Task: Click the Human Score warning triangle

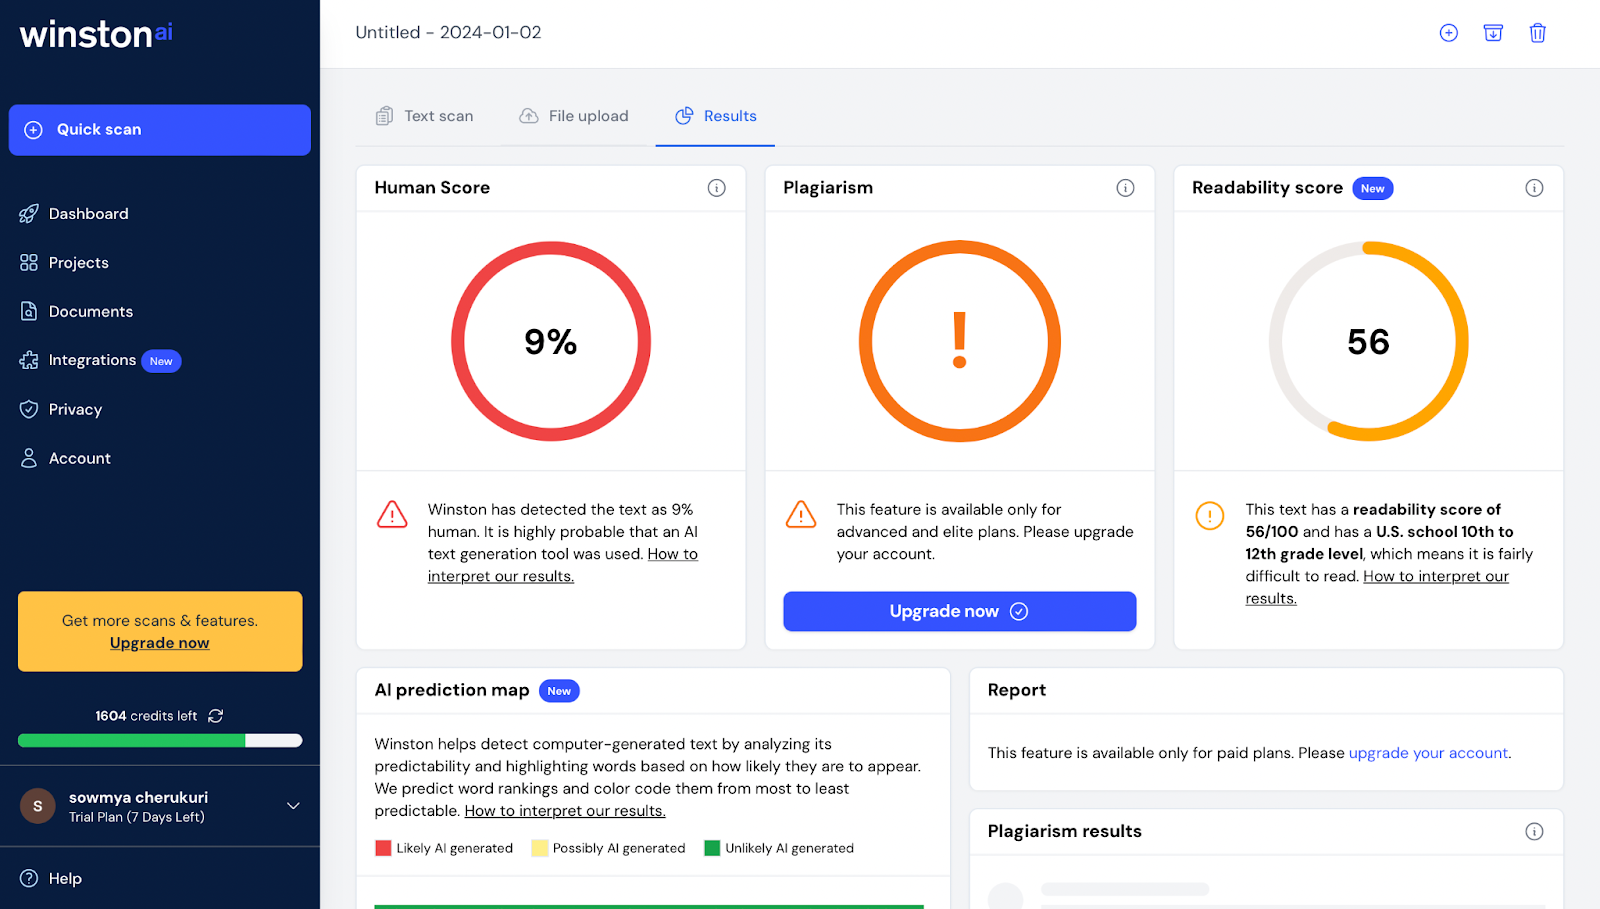Action: (x=392, y=514)
